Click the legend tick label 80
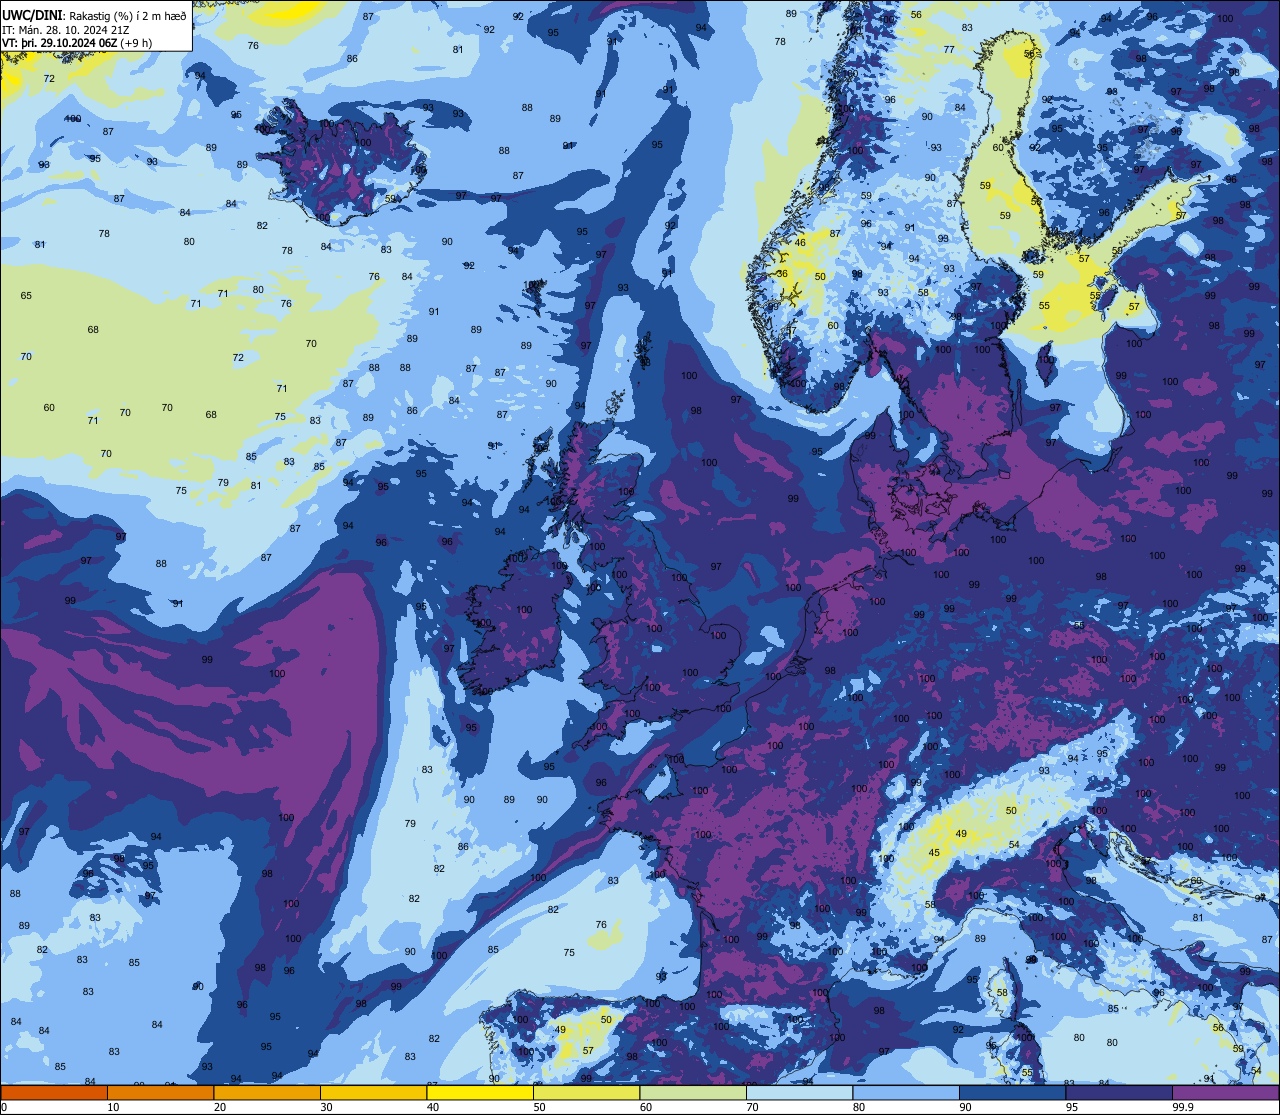The height and width of the screenshot is (1115, 1280). pos(859,1107)
